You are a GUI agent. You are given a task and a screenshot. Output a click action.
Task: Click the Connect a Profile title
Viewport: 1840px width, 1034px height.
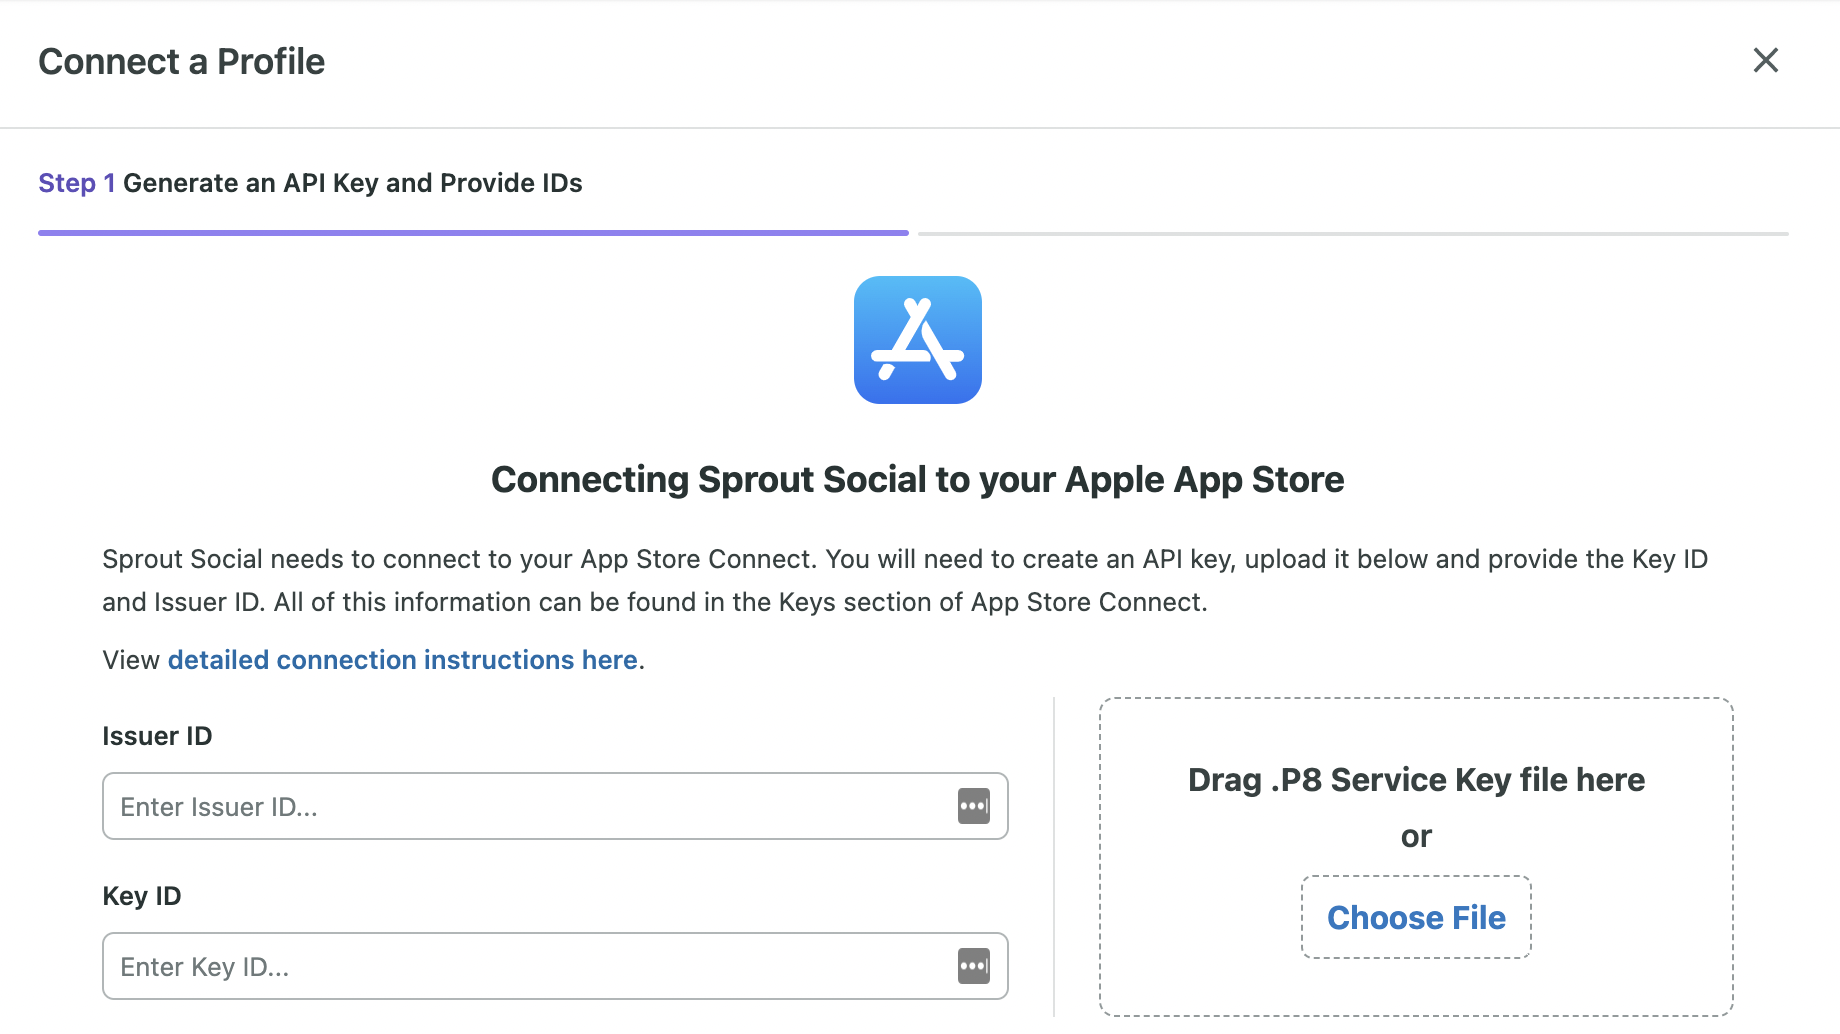pos(181,62)
